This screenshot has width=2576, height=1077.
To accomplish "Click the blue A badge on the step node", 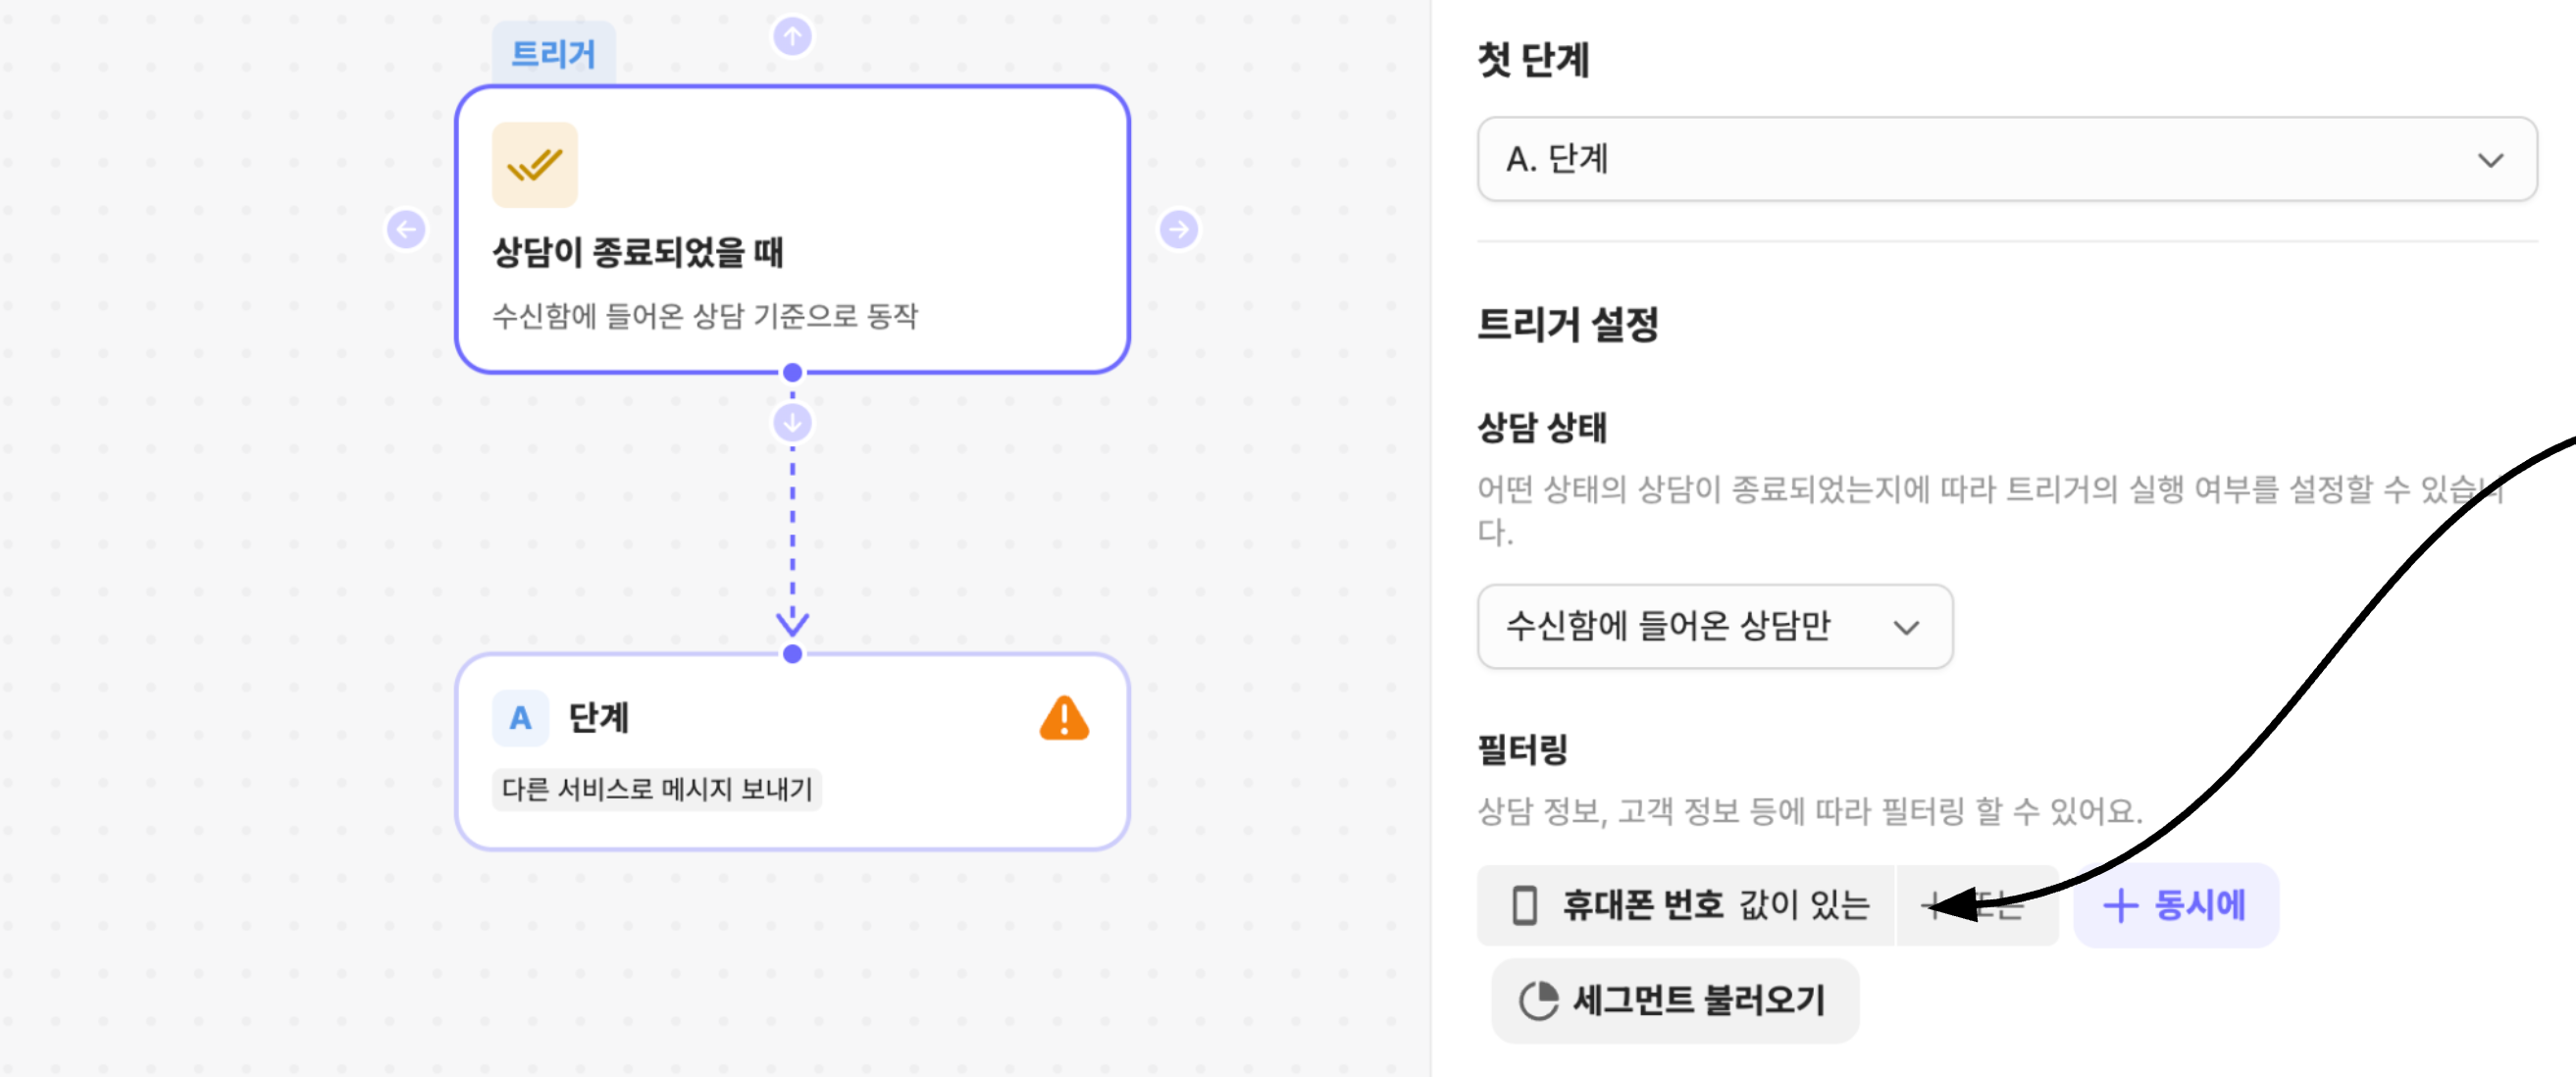I will (x=520, y=718).
